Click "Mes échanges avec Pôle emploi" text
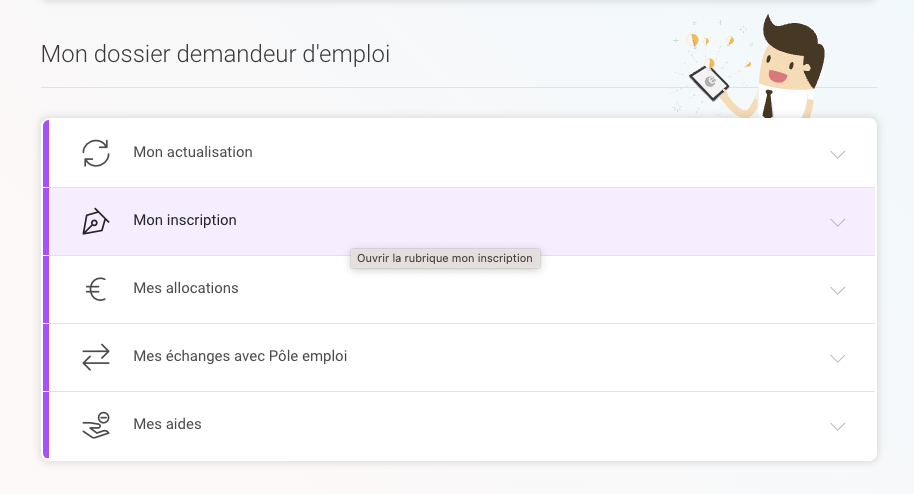Image resolution: width=914 pixels, height=494 pixels. pyautogui.click(x=240, y=356)
